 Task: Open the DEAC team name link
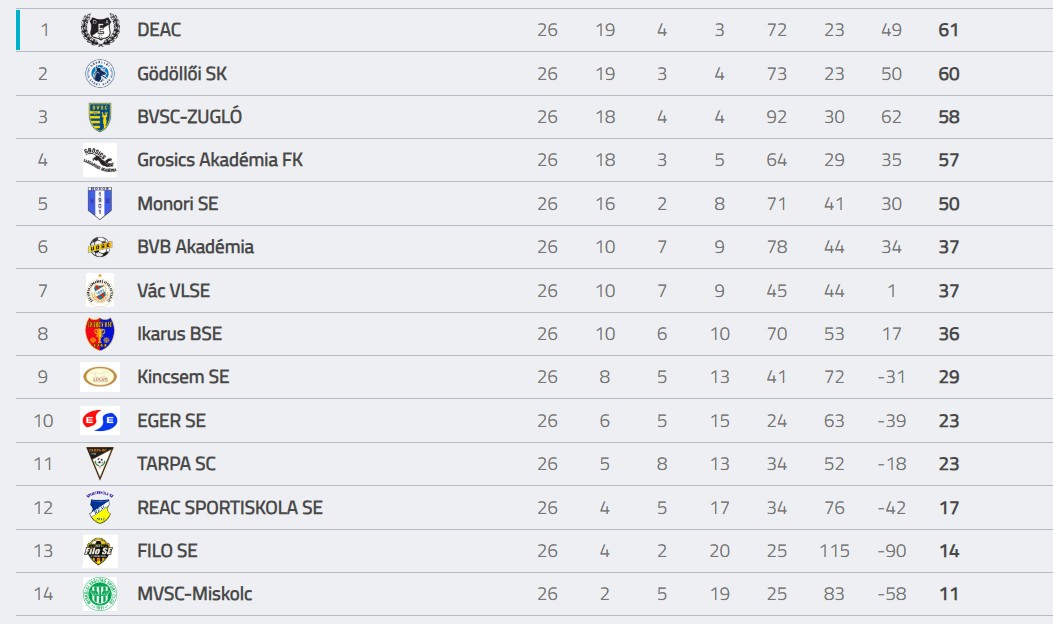click(159, 30)
